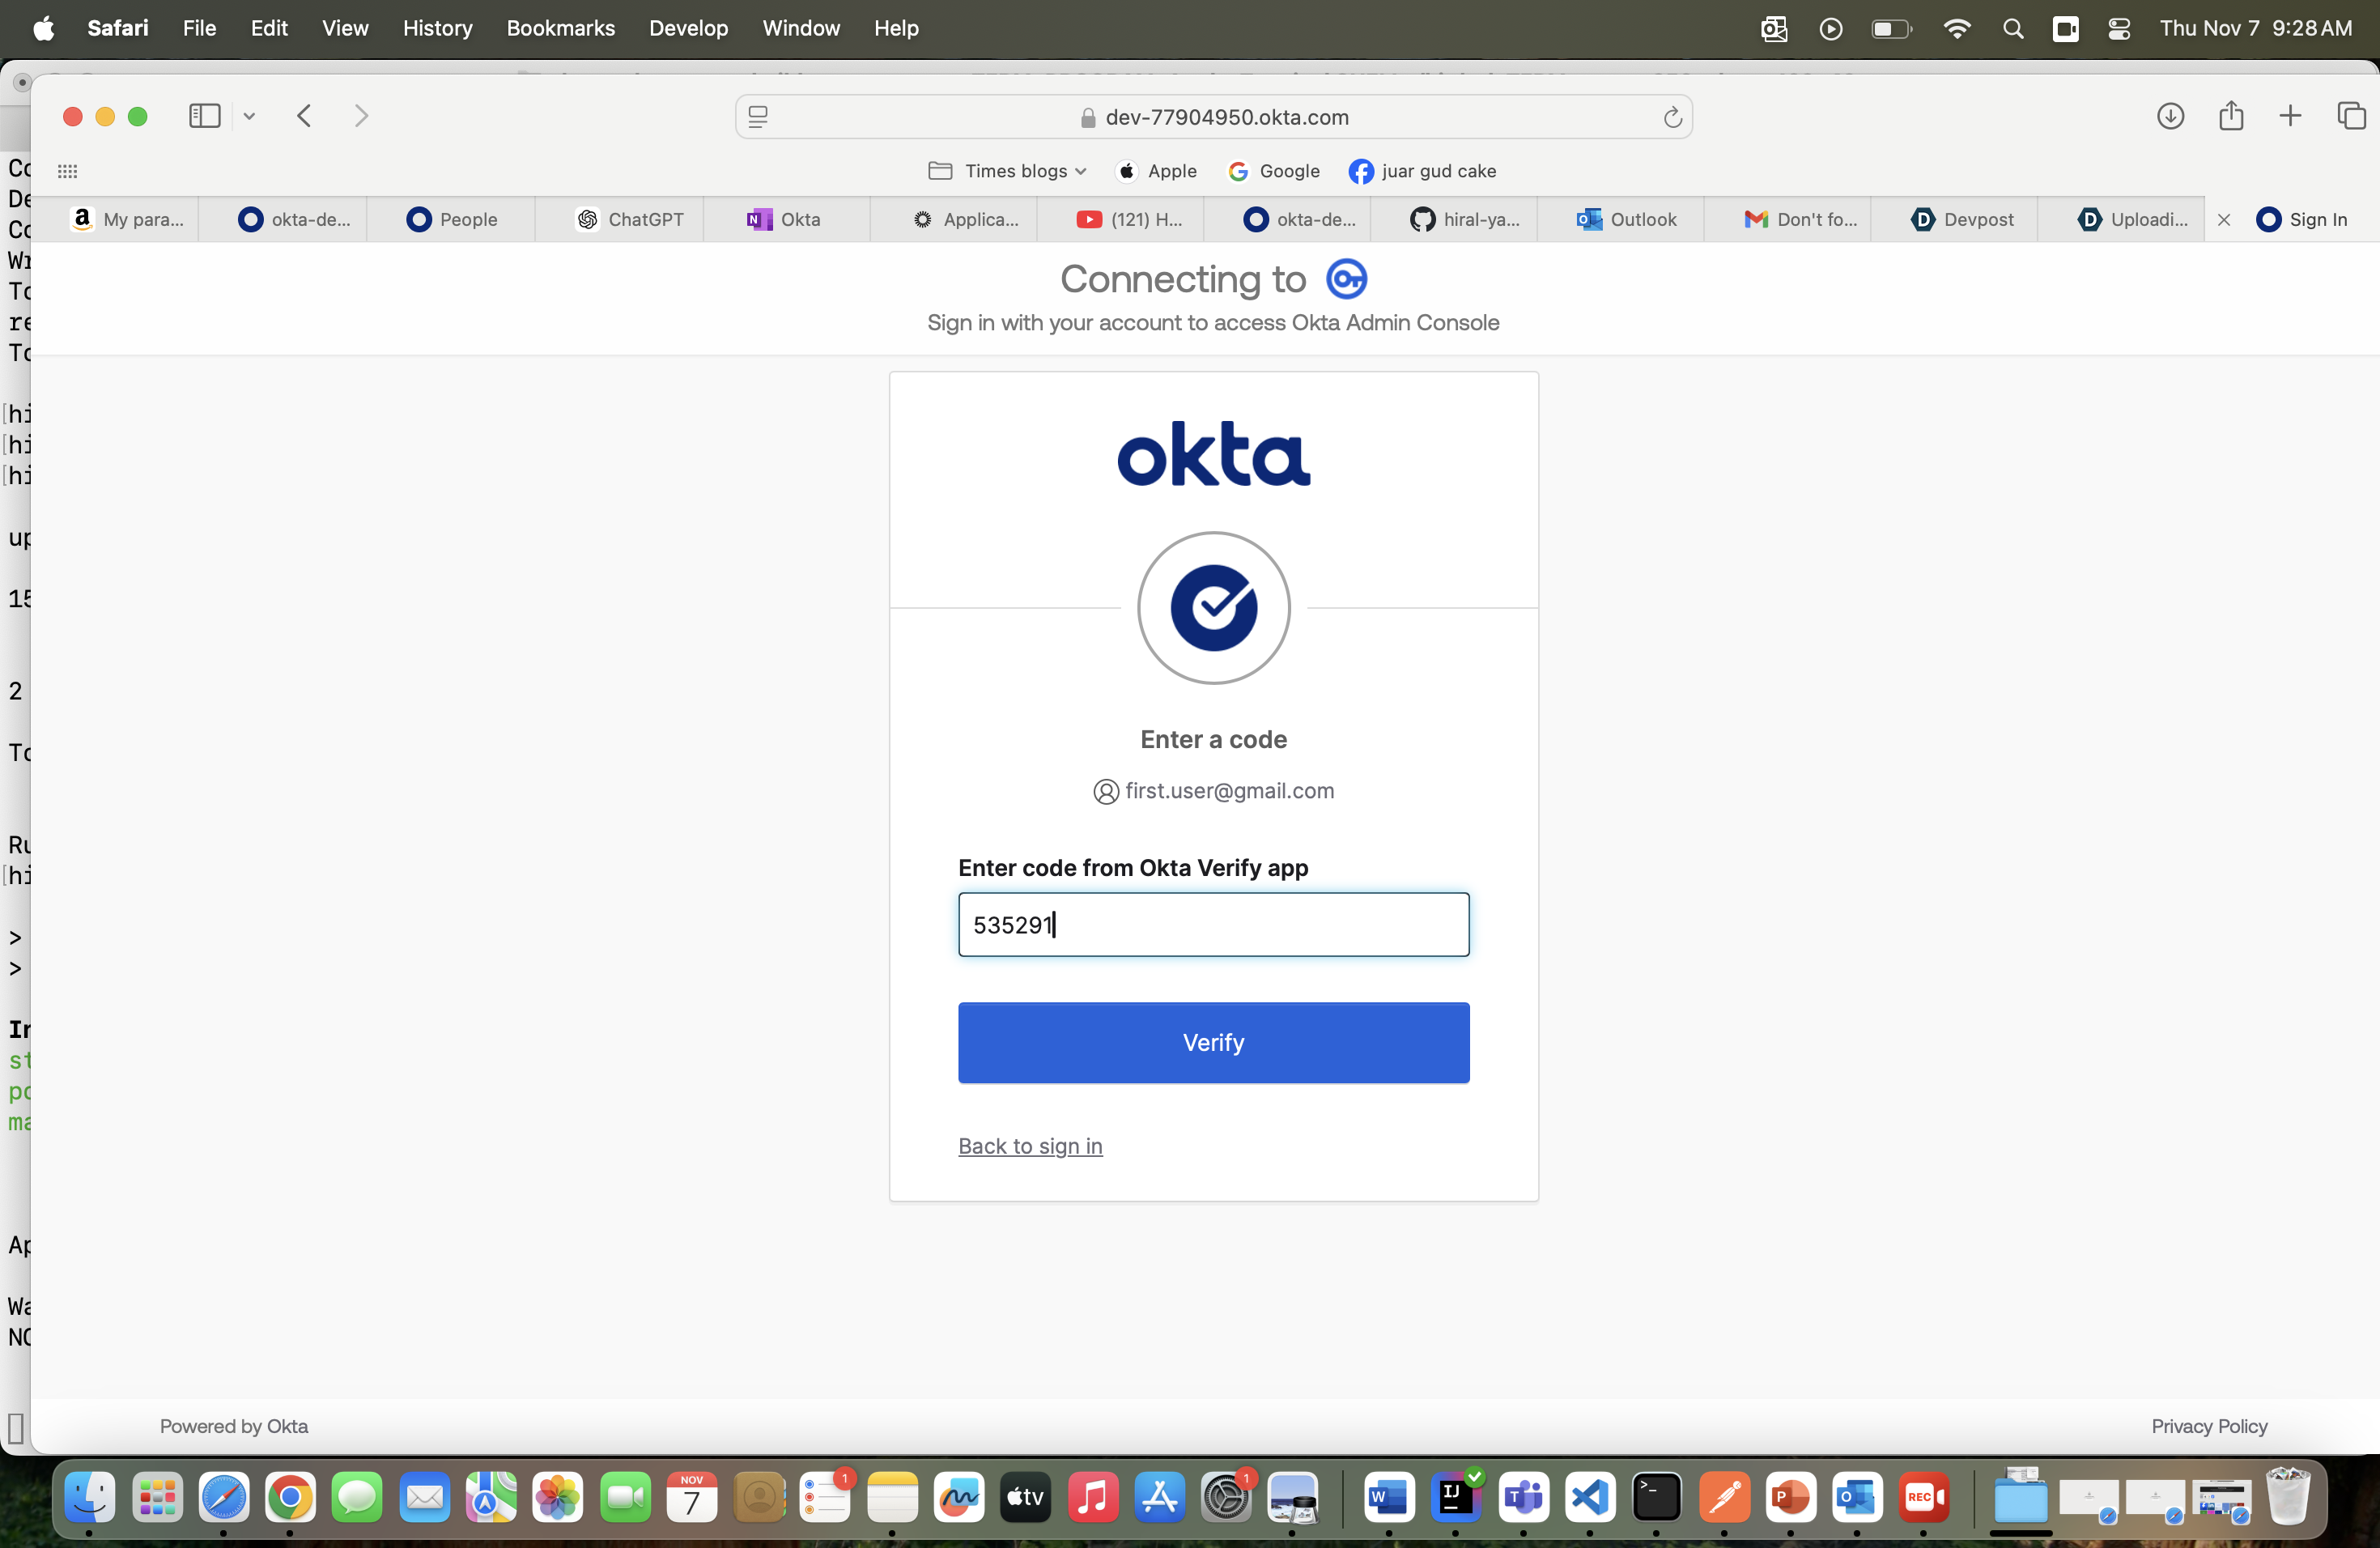Open the Safari downloads icon

pyautogui.click(x=2169, y=116)
